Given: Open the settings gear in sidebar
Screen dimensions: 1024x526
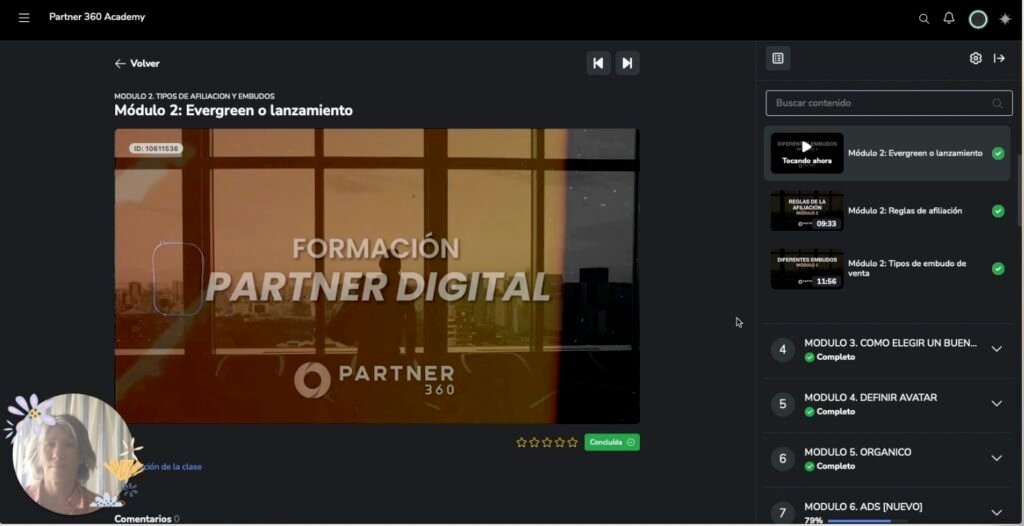Looking at the screenshot, I should pos(975,58).
